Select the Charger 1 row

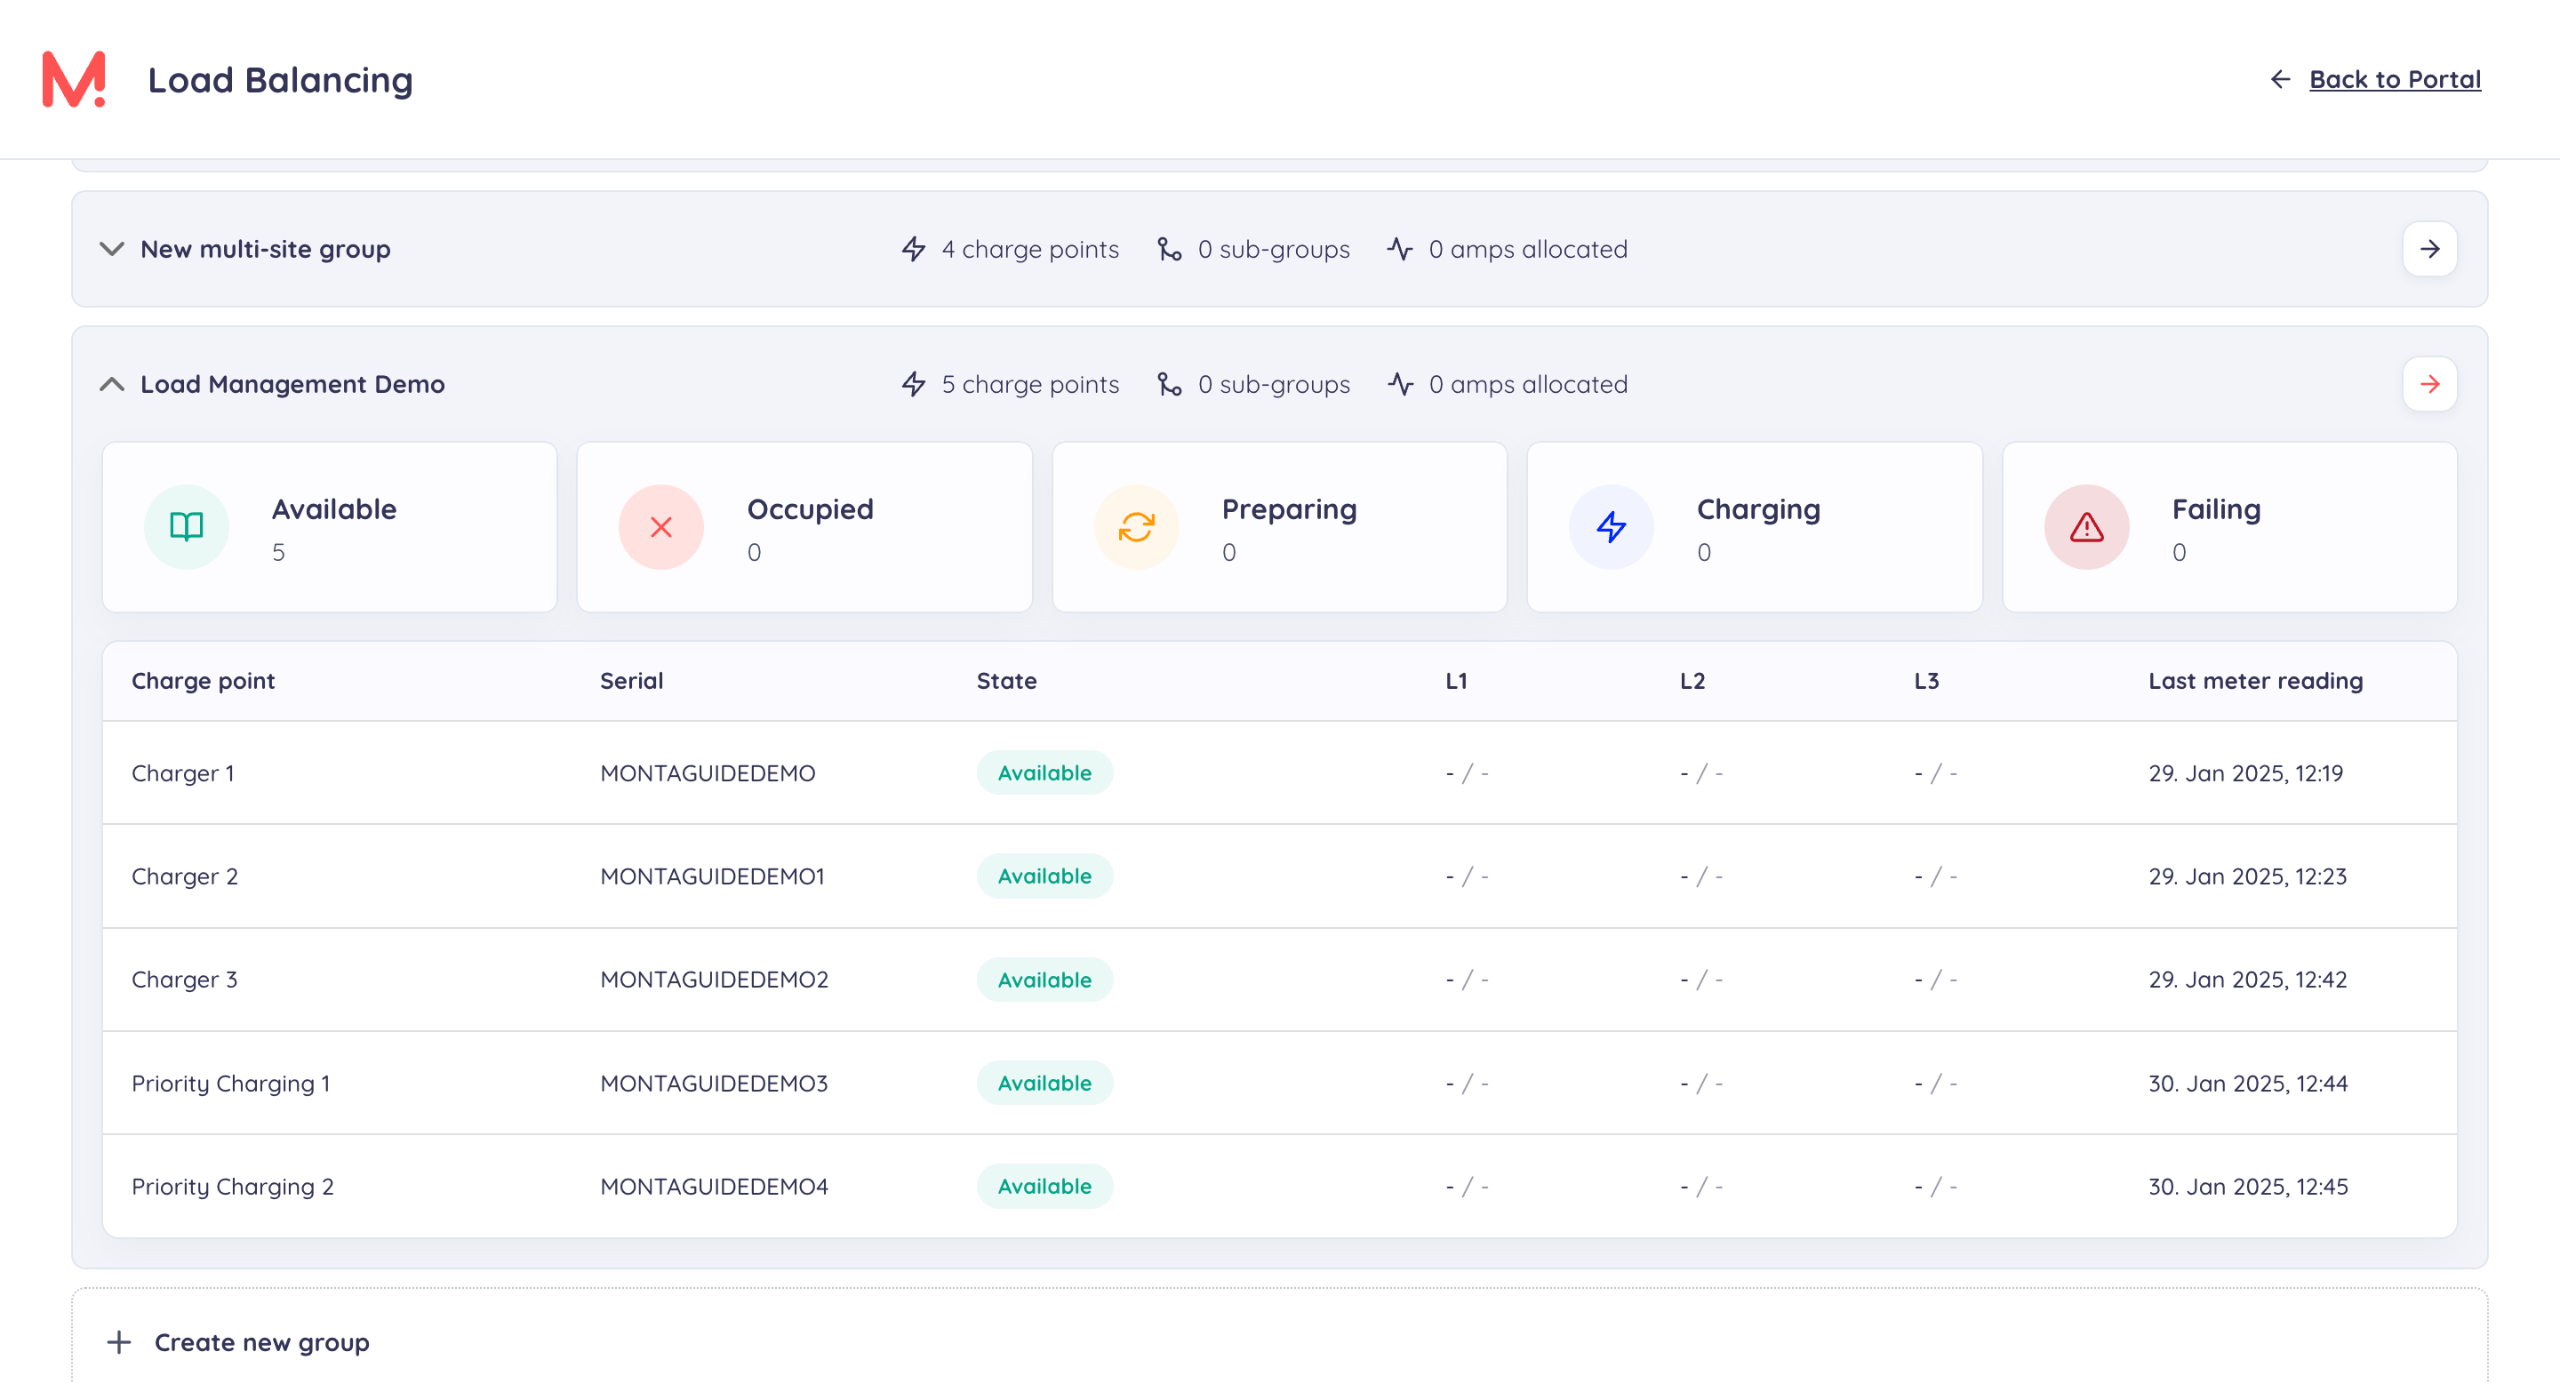coord(183,773)
